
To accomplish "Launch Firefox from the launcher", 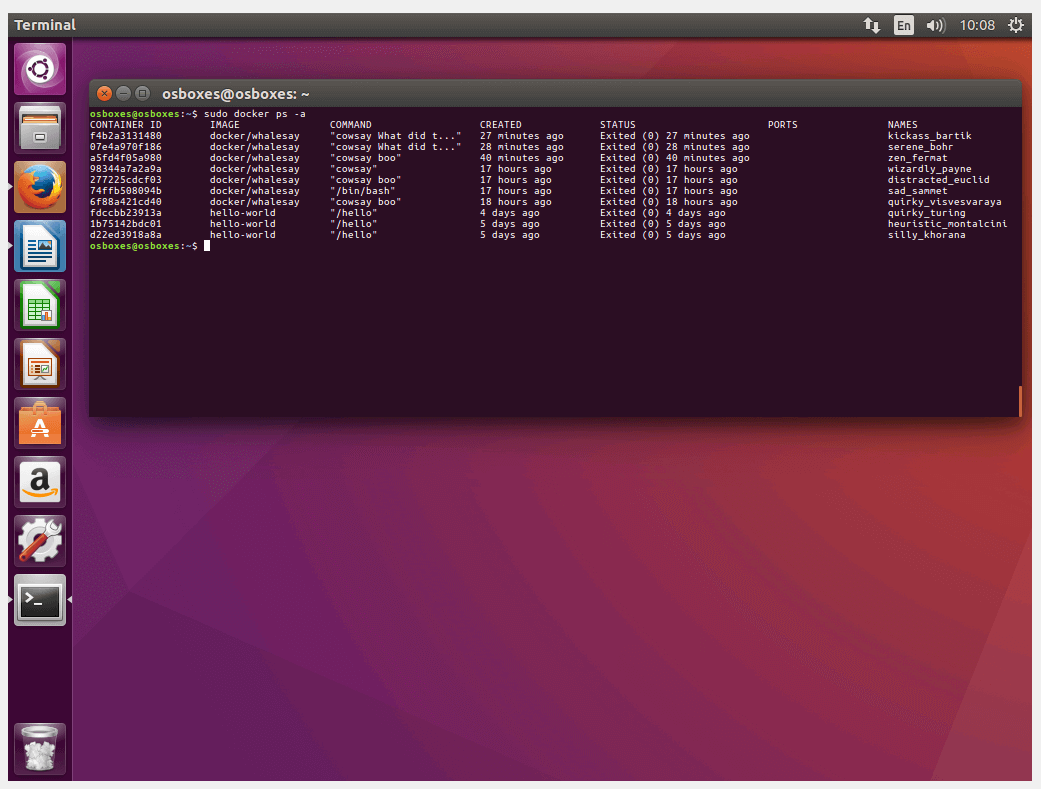I will coord(39,186).
